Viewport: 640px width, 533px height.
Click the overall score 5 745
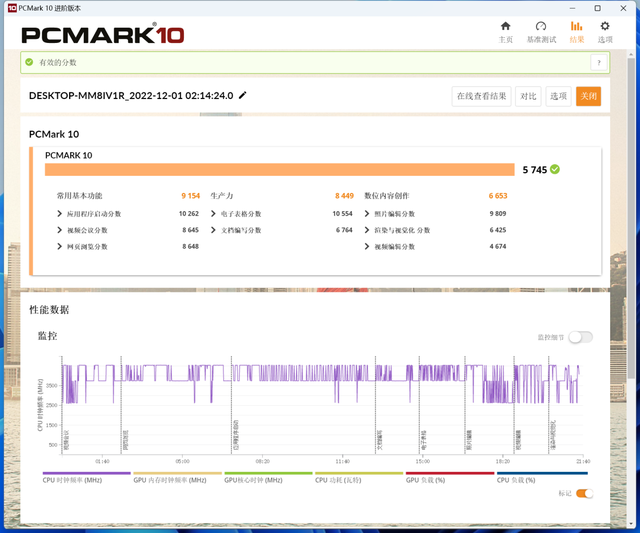(535, 170)
